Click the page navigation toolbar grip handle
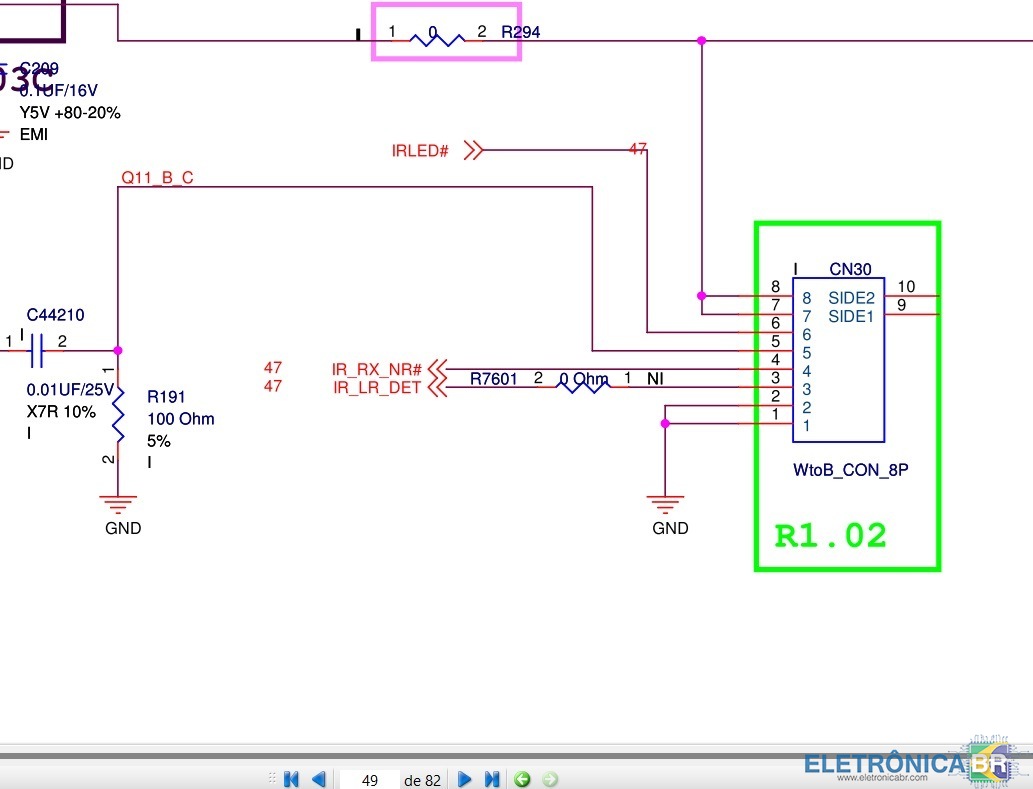 (x=269, y=779)
